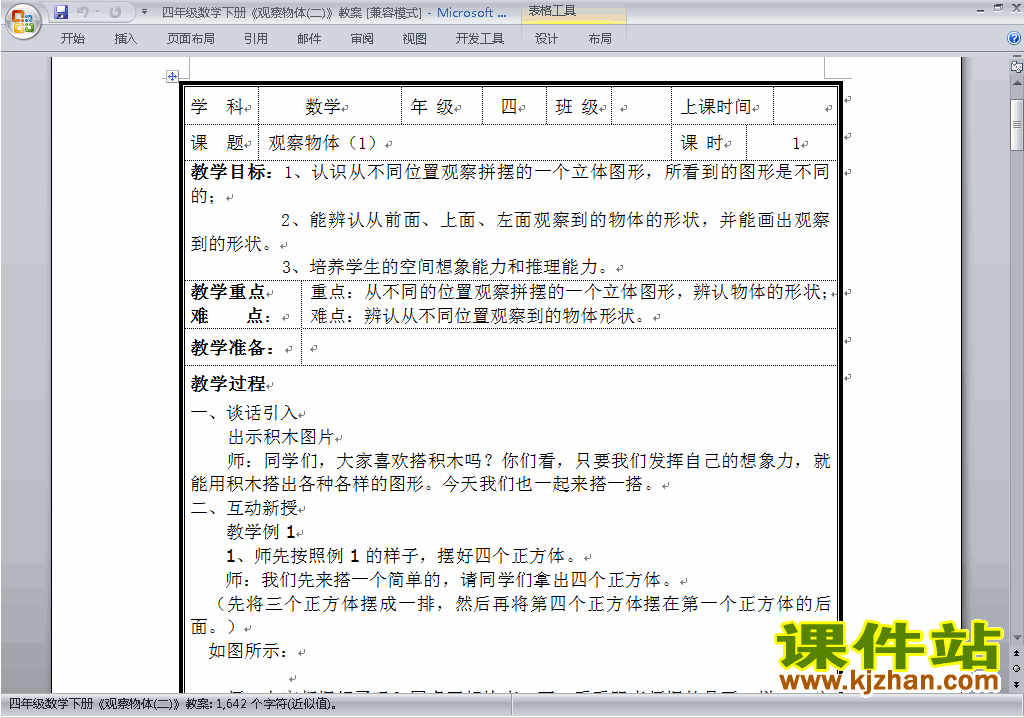The width and height of the screenshot is (1024, 718).
Task: Click the Next Page double-arrow button
Action: point(1016,684)
